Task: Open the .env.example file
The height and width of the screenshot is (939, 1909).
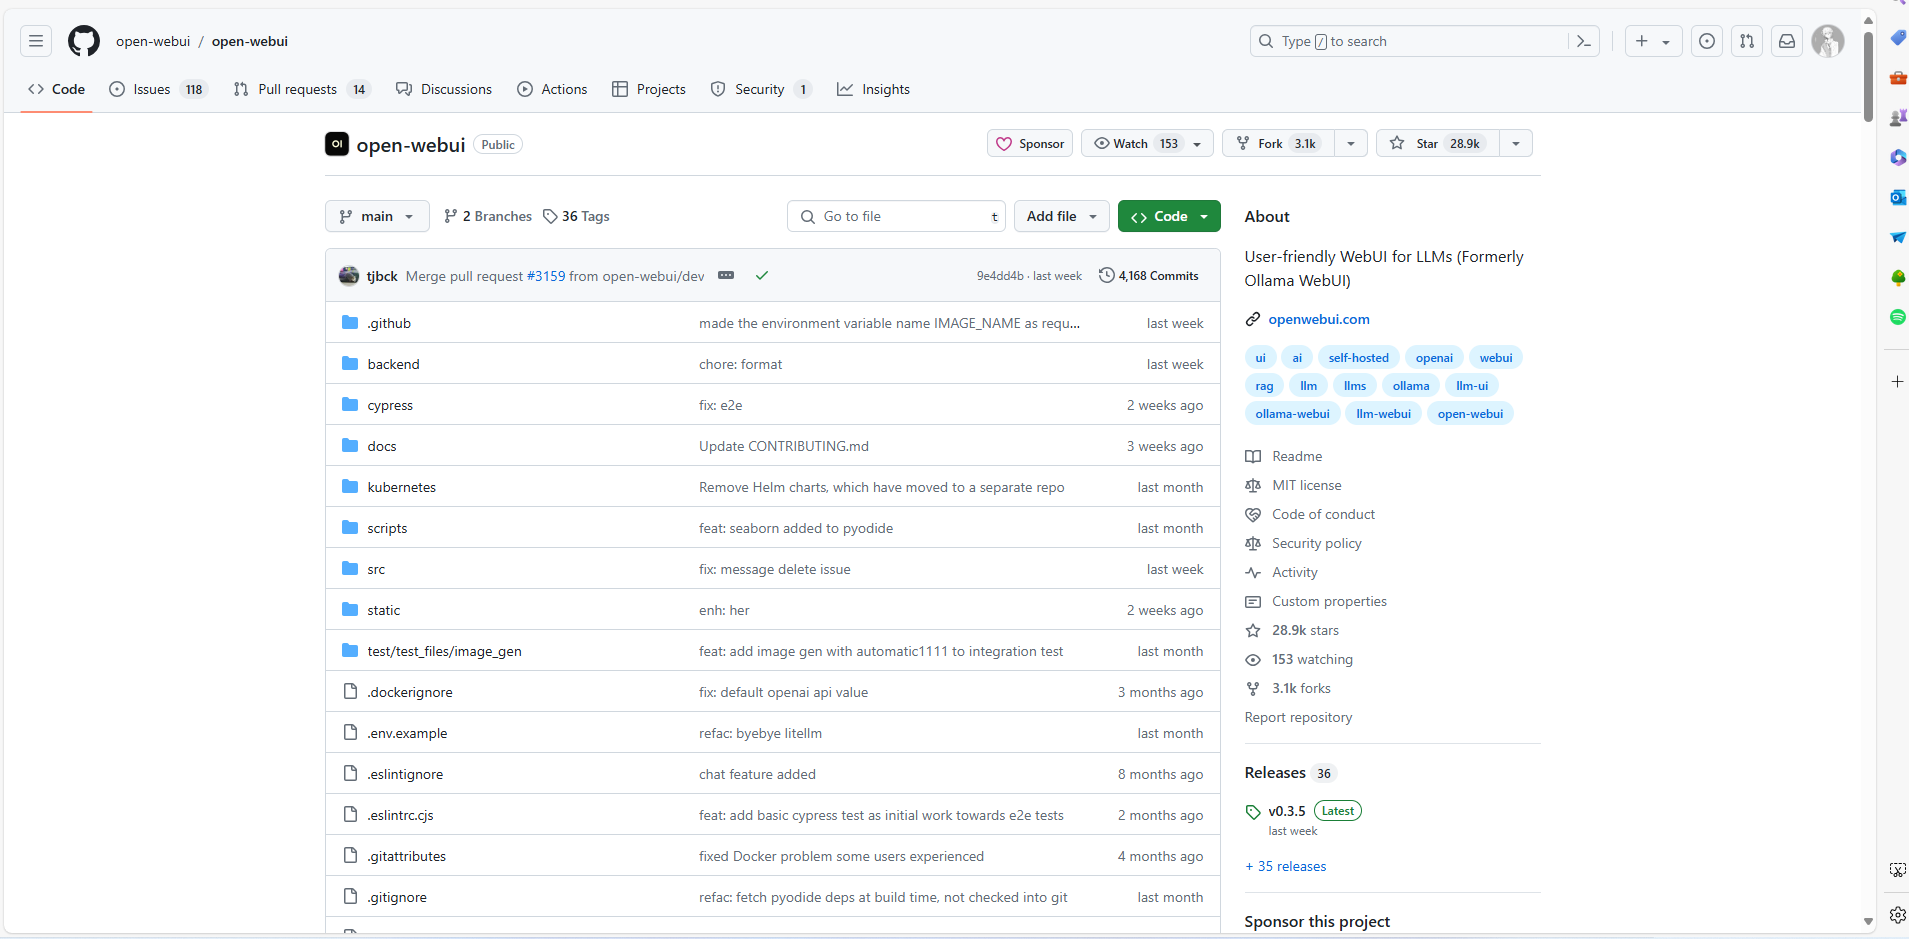Action: [x=407, y=733]
